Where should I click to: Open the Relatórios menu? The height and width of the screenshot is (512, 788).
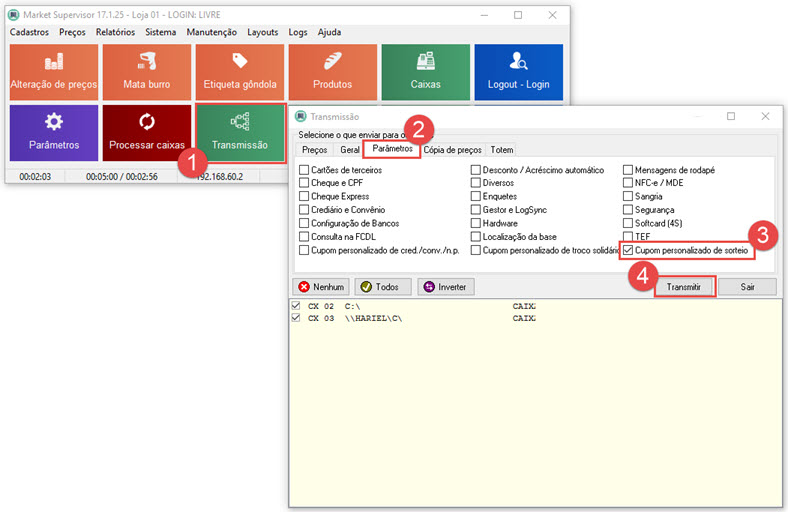coord(115,32)
